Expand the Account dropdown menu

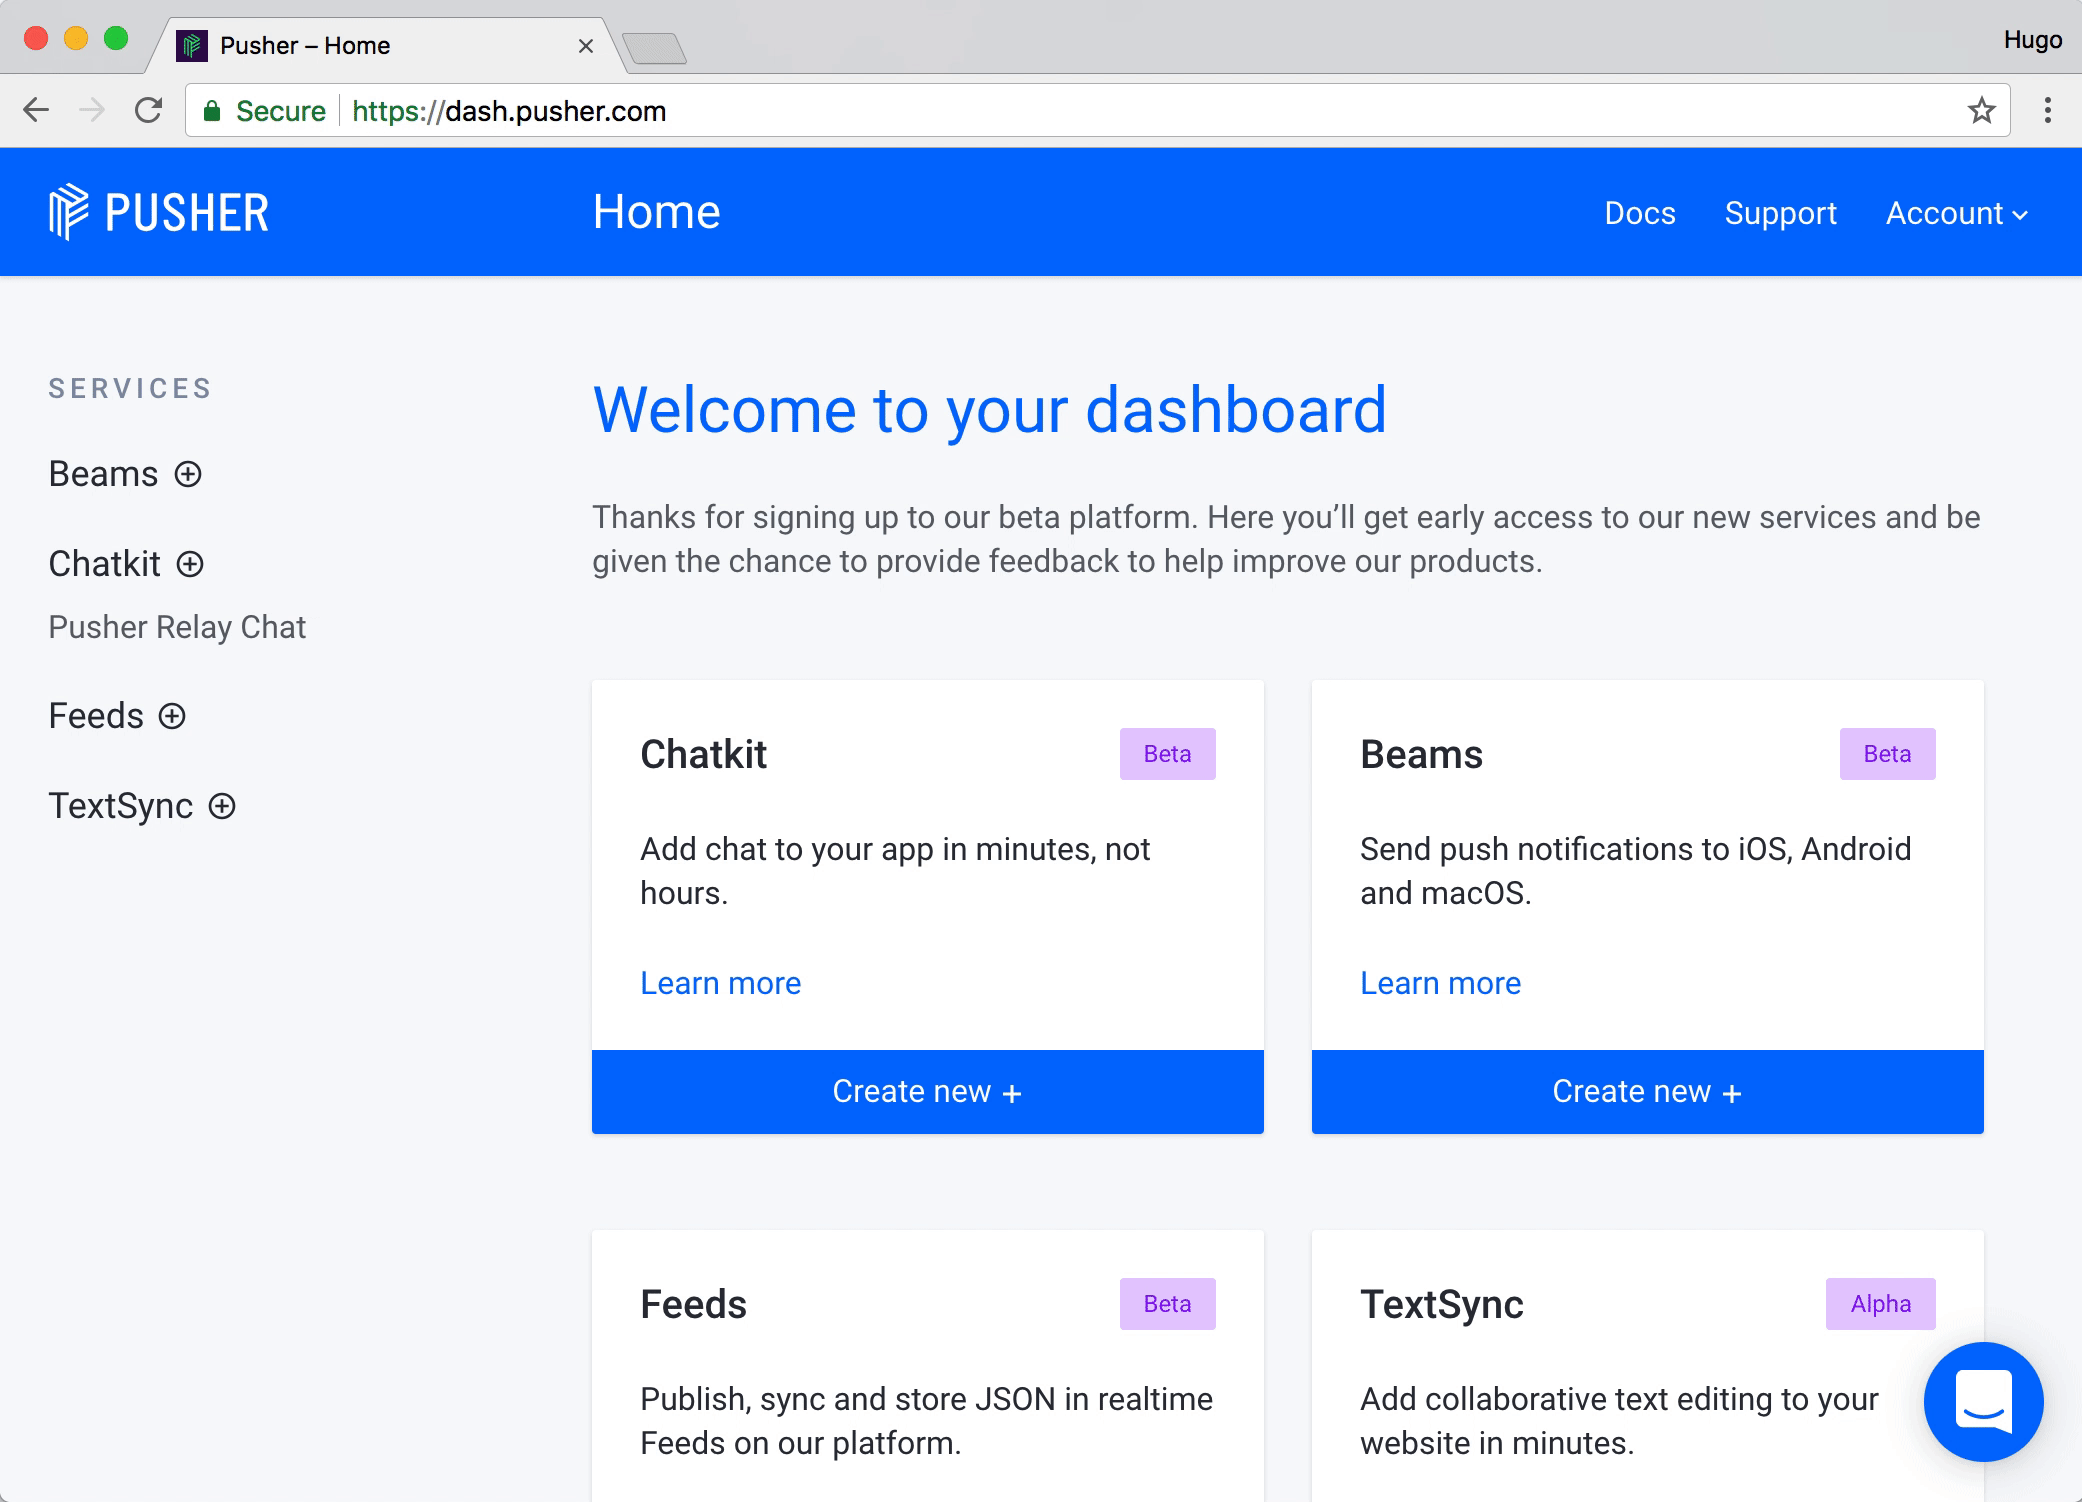pyautogui.click(x=1955, y=213)
